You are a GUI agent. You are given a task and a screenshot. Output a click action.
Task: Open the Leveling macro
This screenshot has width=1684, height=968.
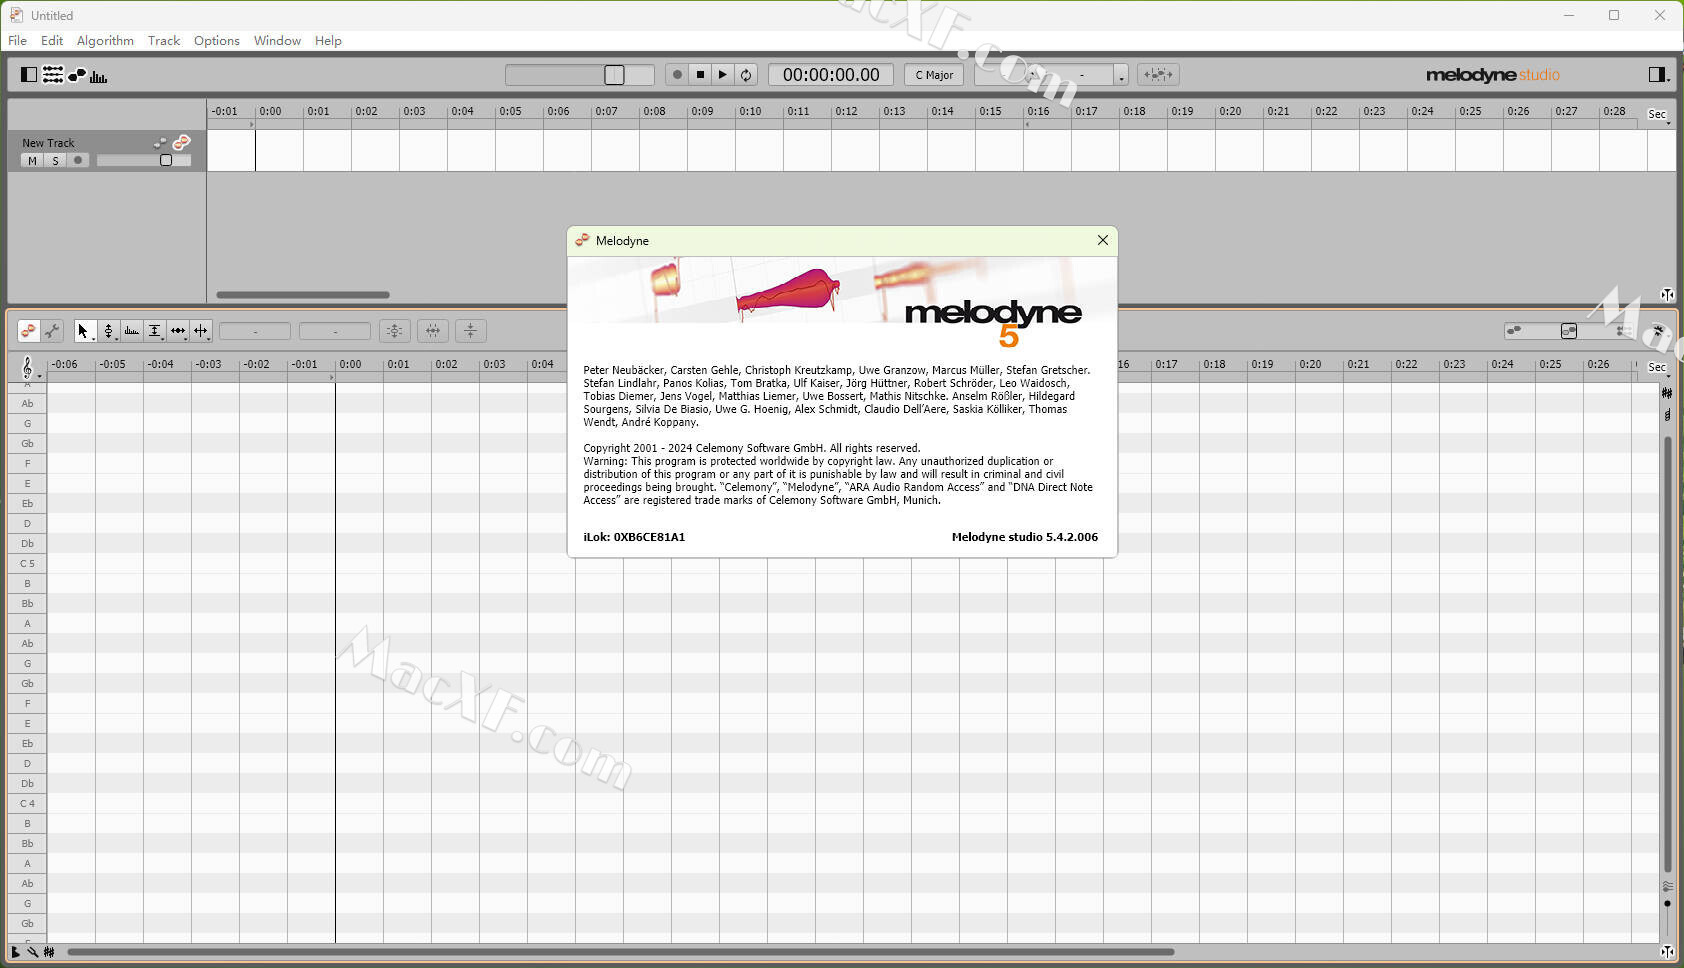coord(470,331)
